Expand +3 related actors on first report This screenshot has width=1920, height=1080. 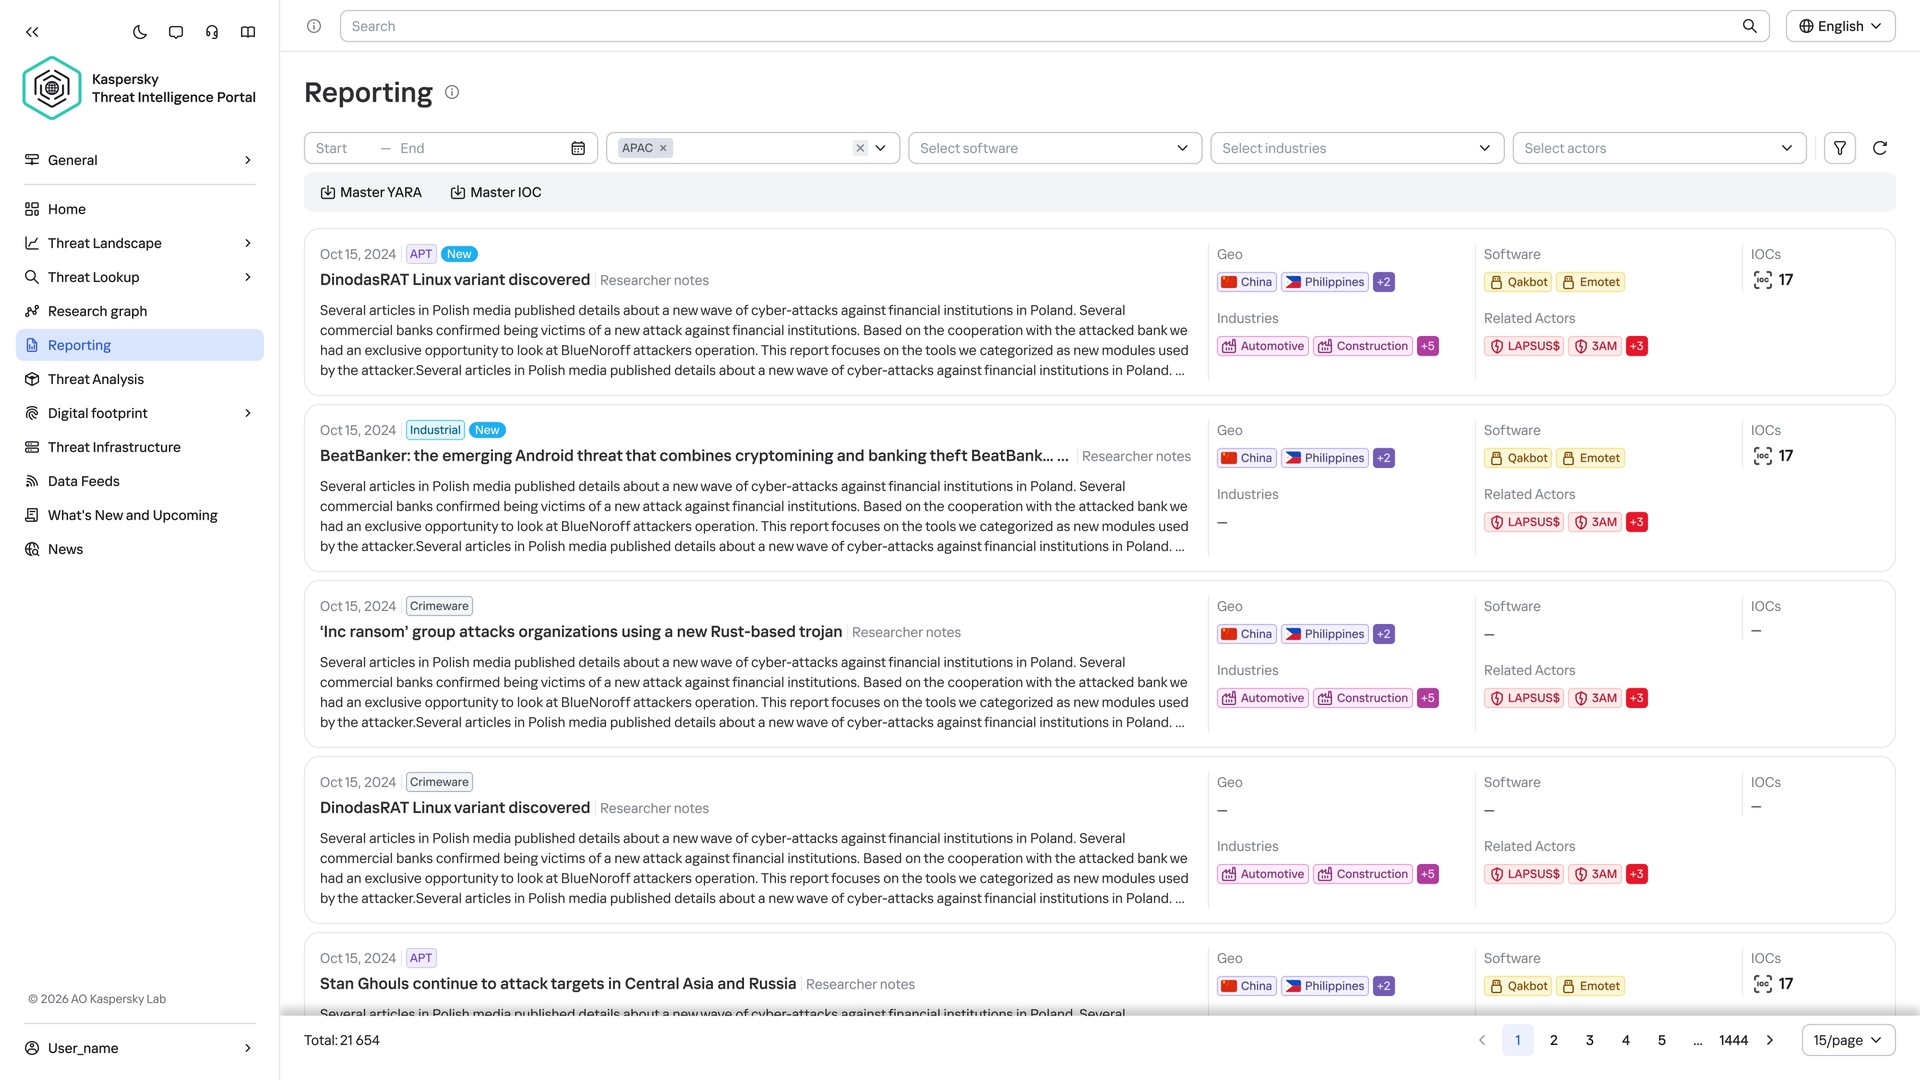pyautogui.click(x=1637, y=346)
